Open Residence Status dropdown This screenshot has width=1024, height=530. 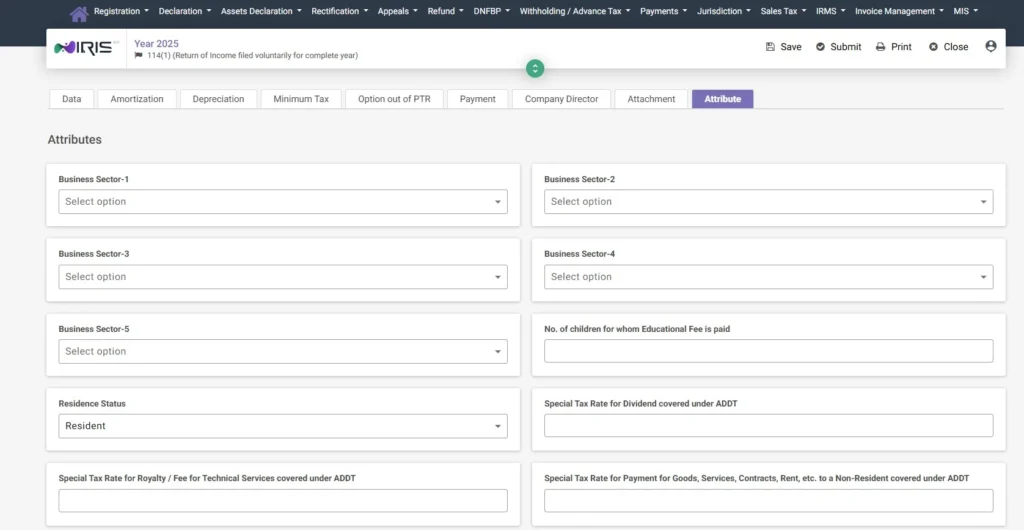pyautogui.click(x=283, y=426)
